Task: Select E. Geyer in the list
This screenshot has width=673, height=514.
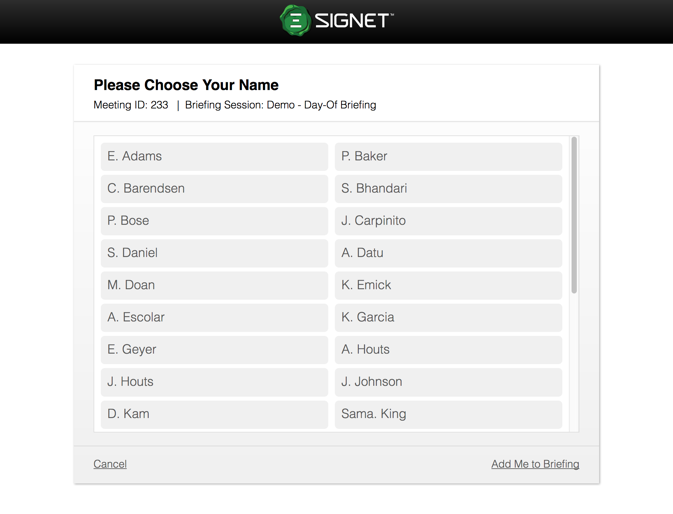Action: pos(214,349)
